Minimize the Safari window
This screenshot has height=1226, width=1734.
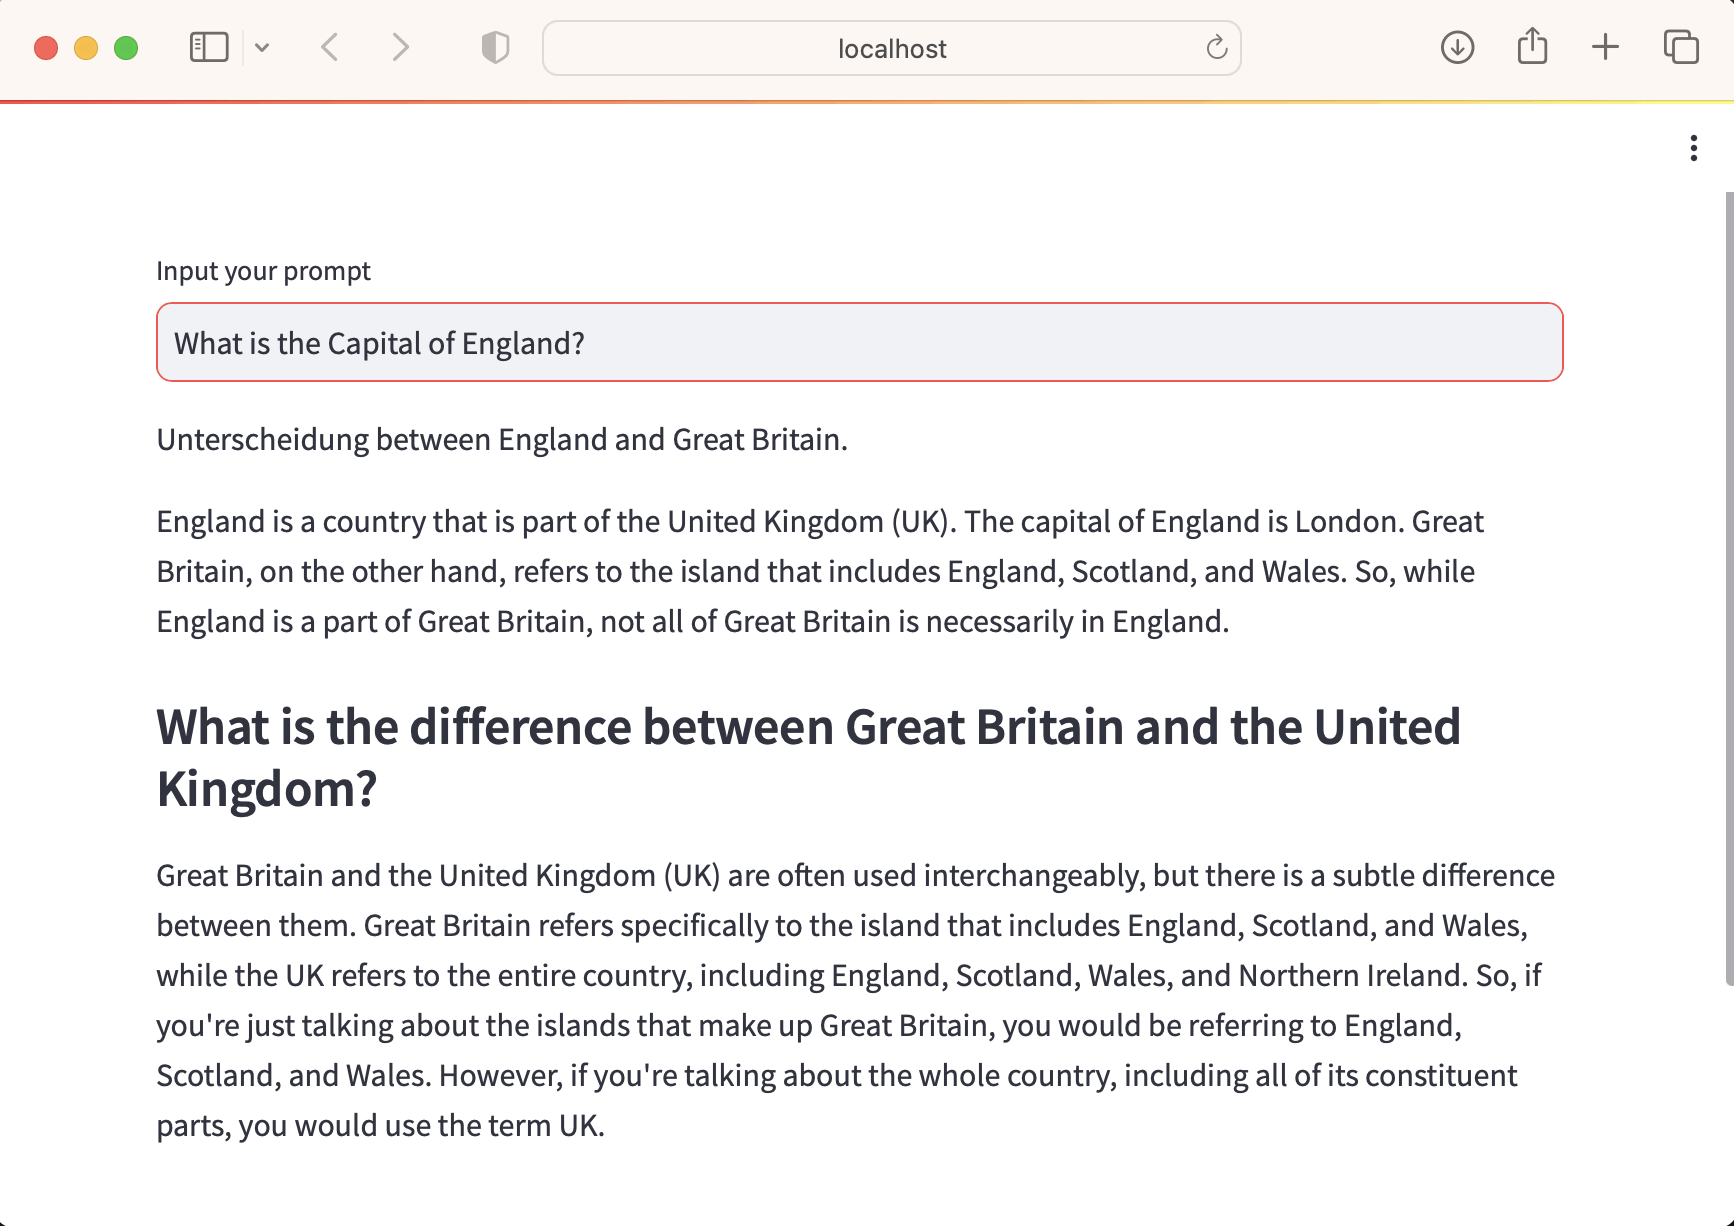click(x=86, y=48)
